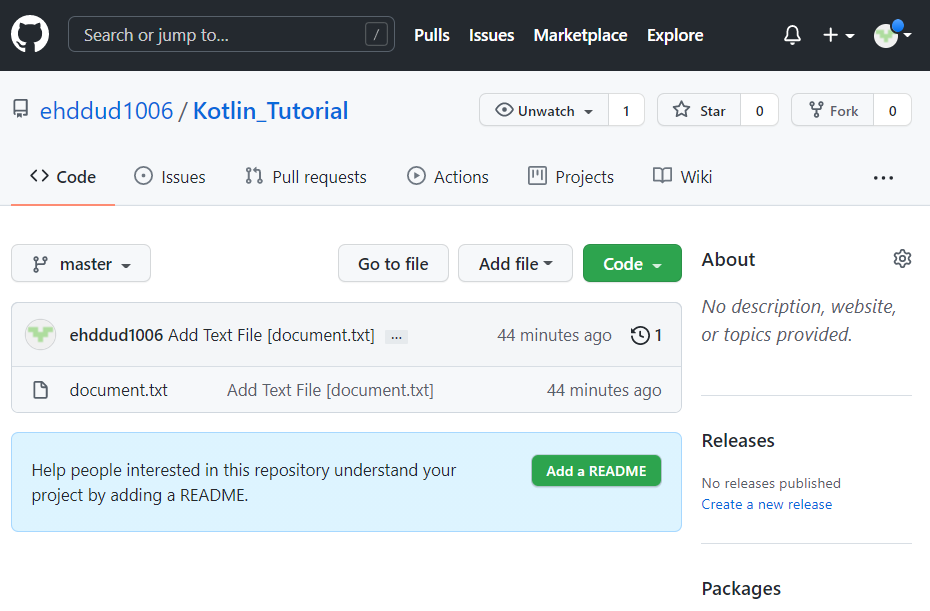Screen dimensions: 930x611
Task: Open Issues in the top navigation
Action: coord(492,35)
